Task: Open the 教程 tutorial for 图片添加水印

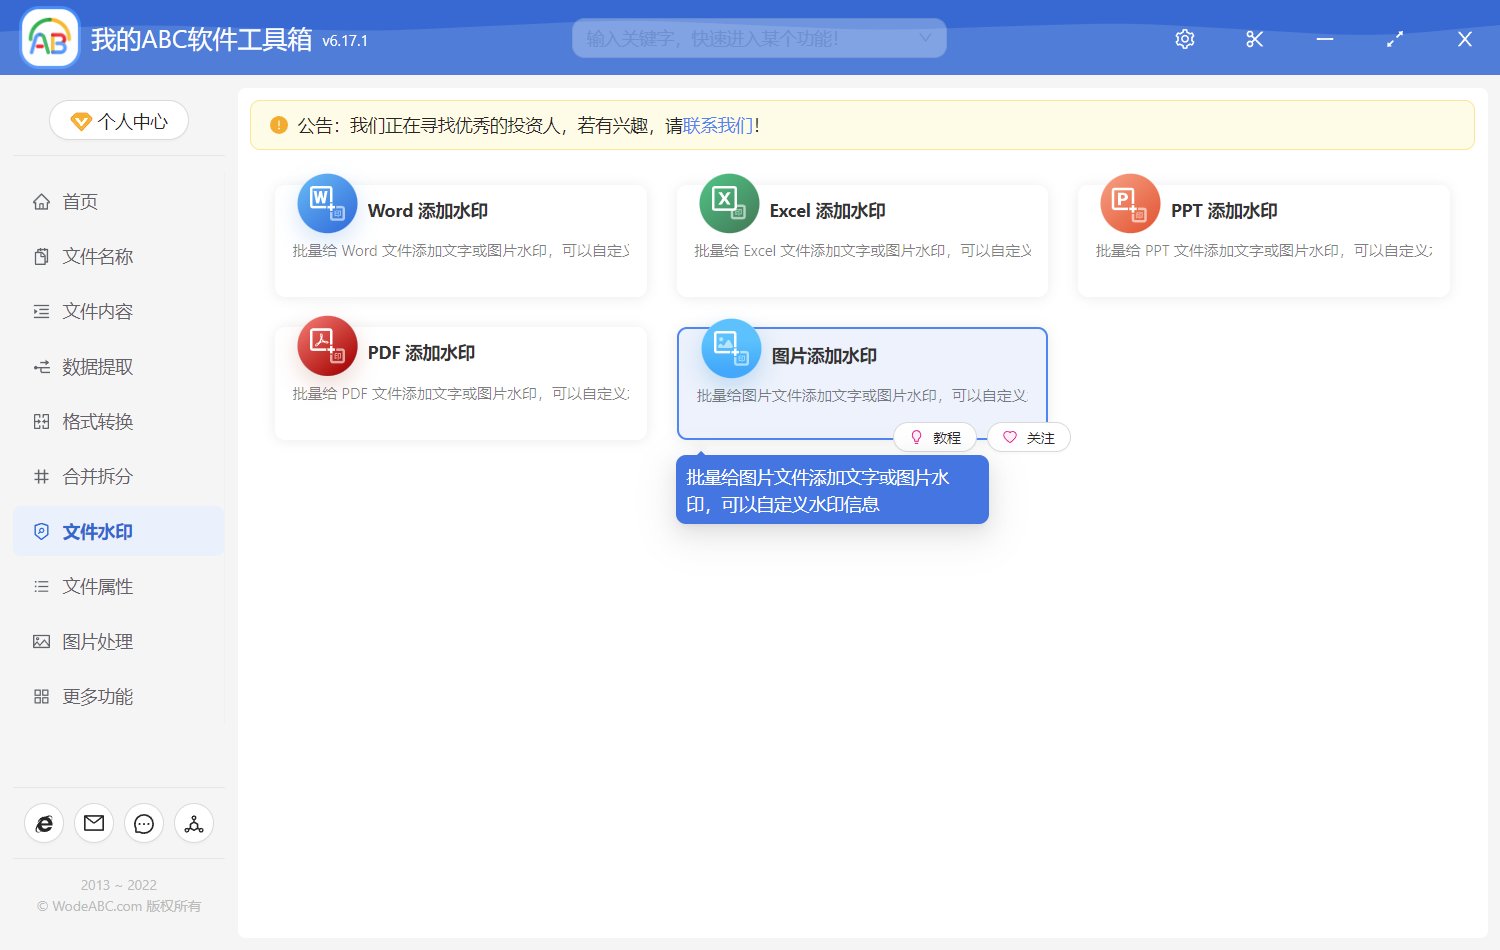Action: (x=936, y=437)
